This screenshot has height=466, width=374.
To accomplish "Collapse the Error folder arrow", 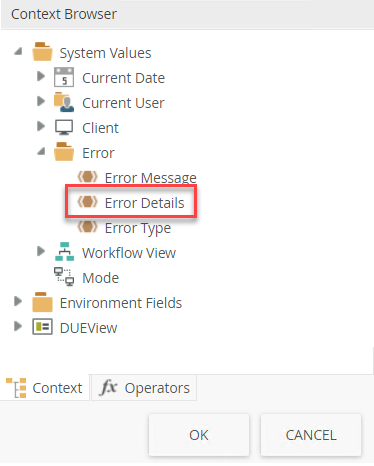I will click(41, 152).
